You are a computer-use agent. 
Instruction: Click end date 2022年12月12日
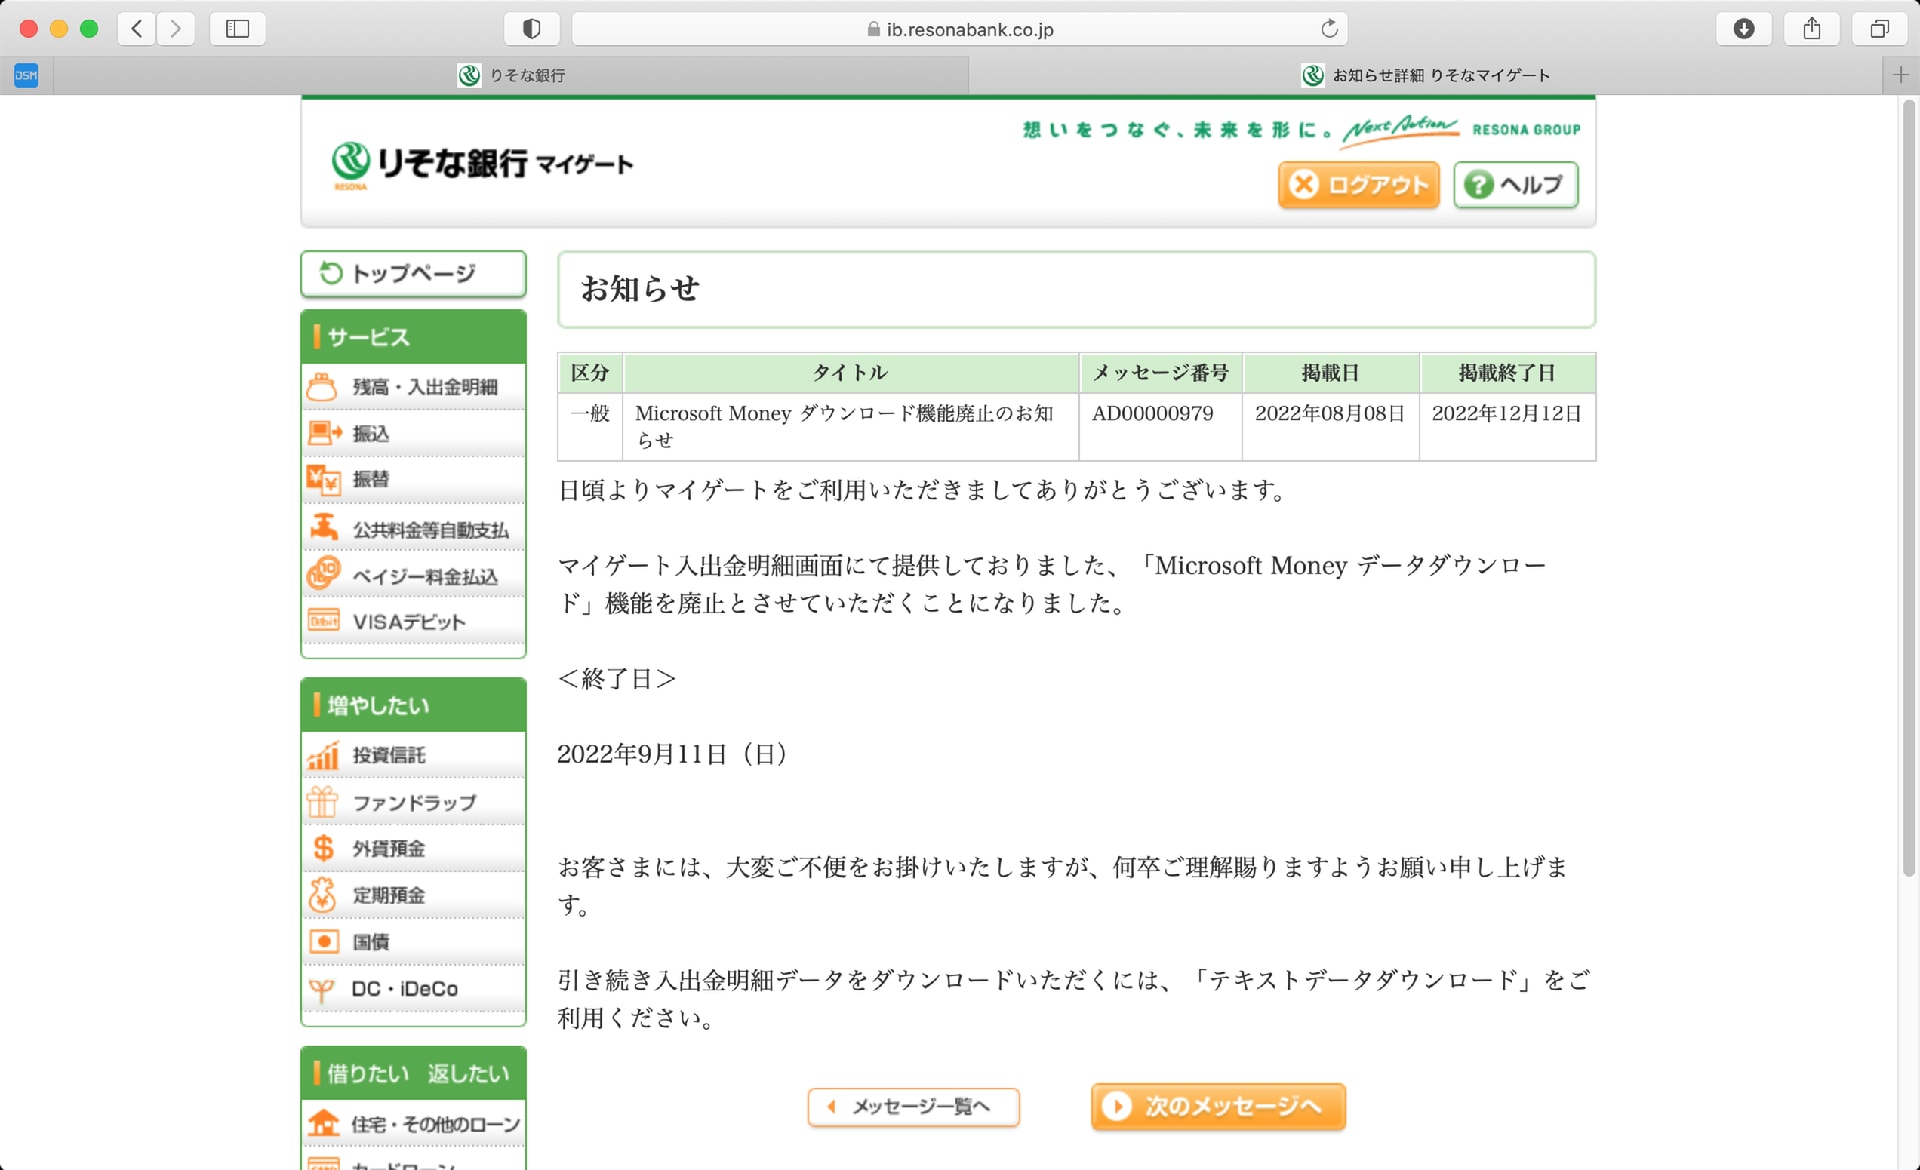pos(1507,414)
